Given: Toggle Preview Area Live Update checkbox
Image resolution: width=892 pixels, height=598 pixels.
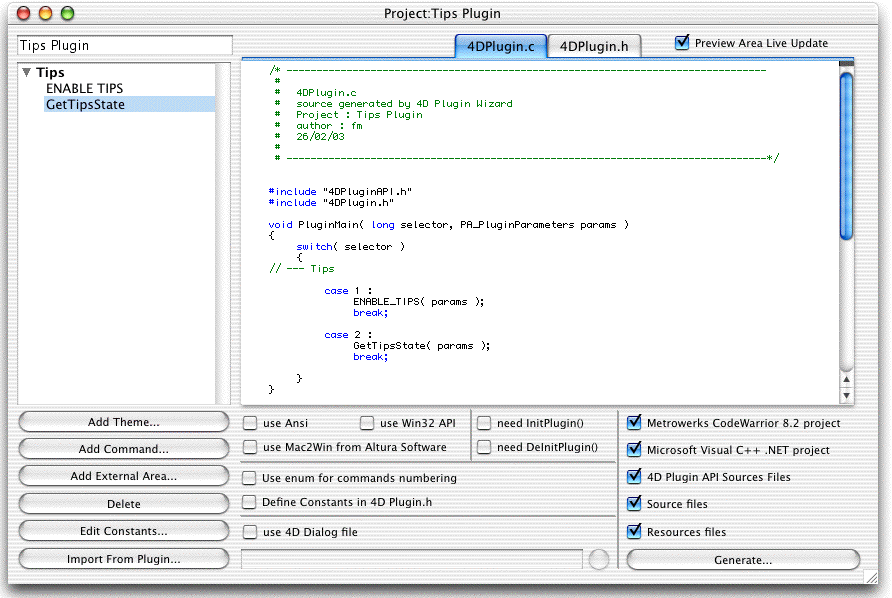Looking at the screenshot, I should tap(683, 43).
